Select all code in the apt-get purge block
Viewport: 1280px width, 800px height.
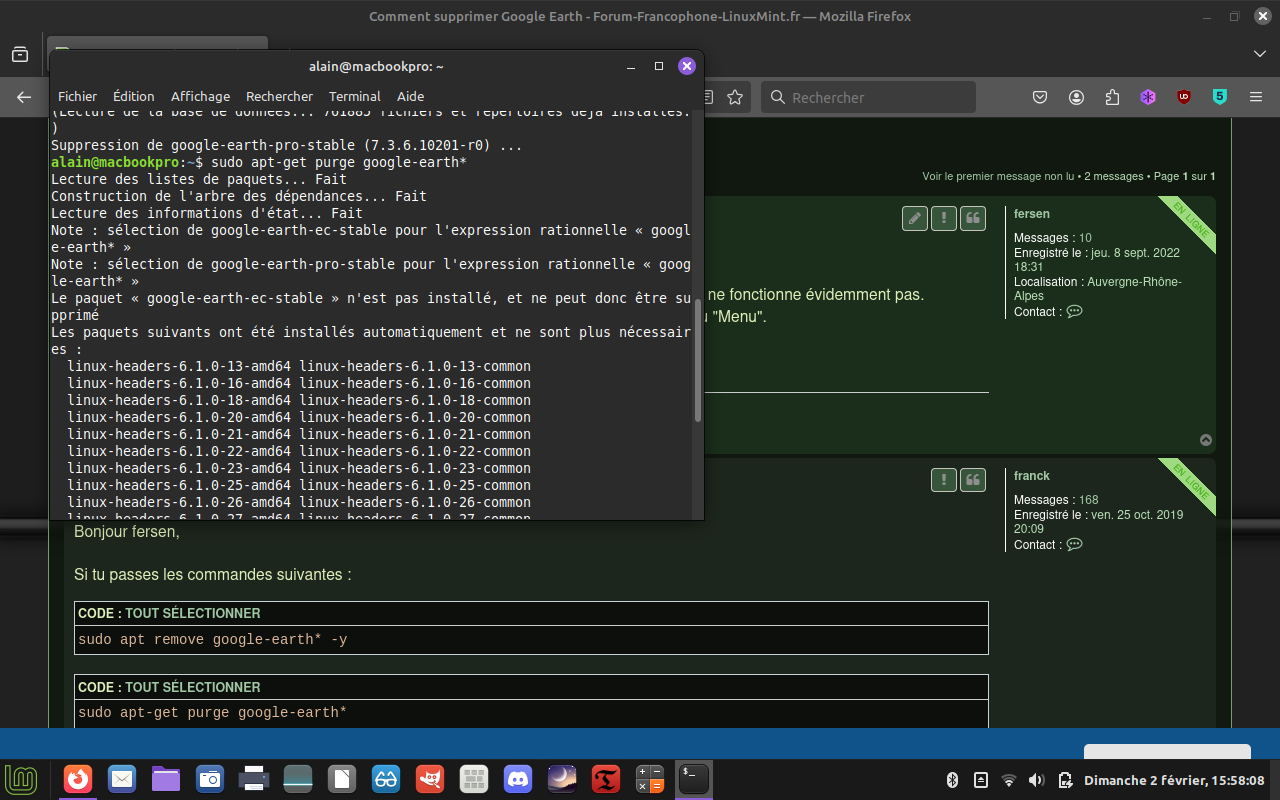click(193, 687)
